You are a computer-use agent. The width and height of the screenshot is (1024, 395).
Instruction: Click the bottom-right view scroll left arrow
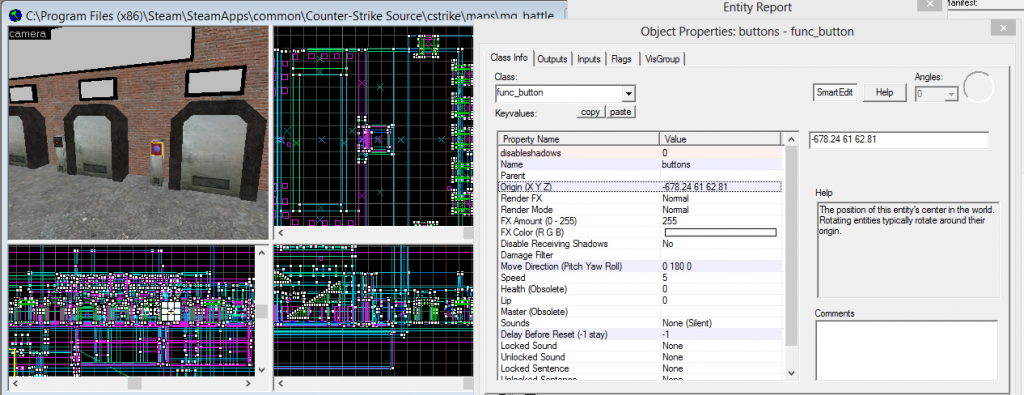281,384
